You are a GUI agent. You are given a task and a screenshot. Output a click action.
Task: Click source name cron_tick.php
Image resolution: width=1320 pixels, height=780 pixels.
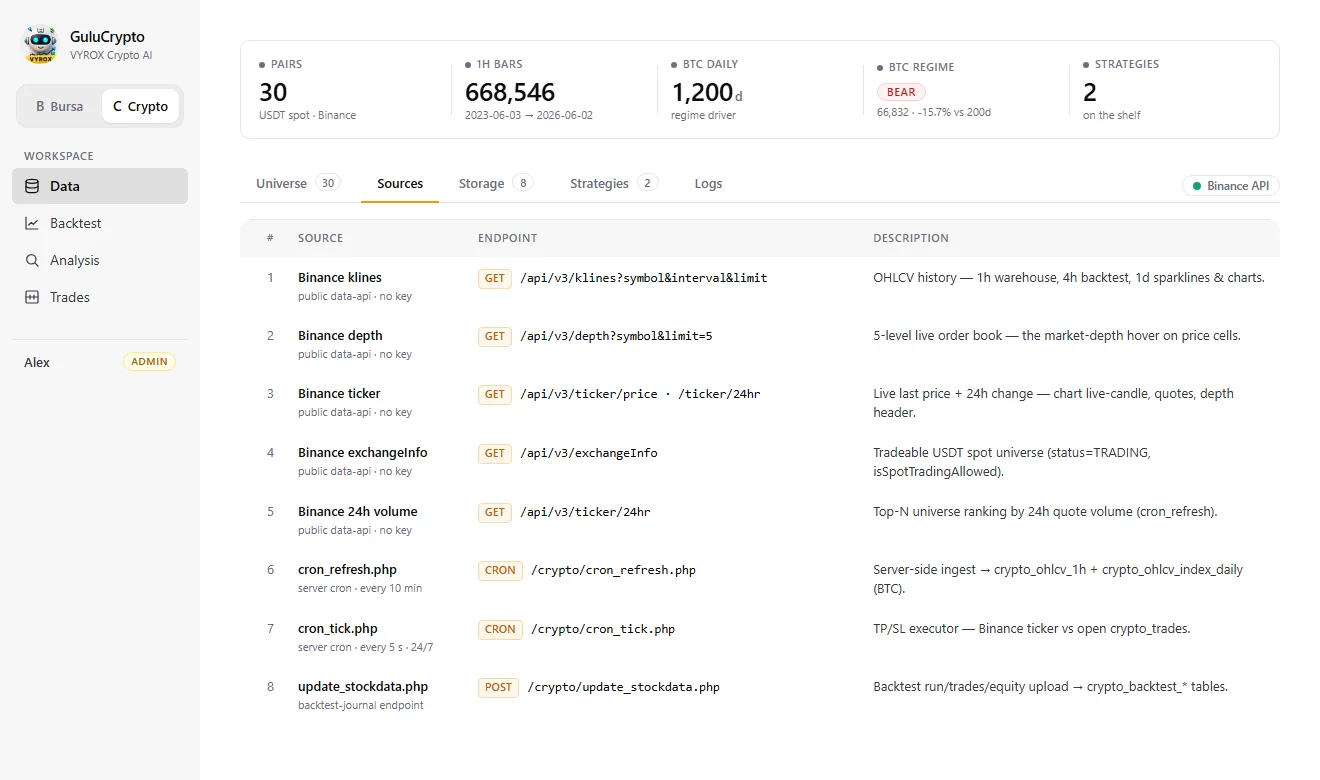[x=338, y=628]
